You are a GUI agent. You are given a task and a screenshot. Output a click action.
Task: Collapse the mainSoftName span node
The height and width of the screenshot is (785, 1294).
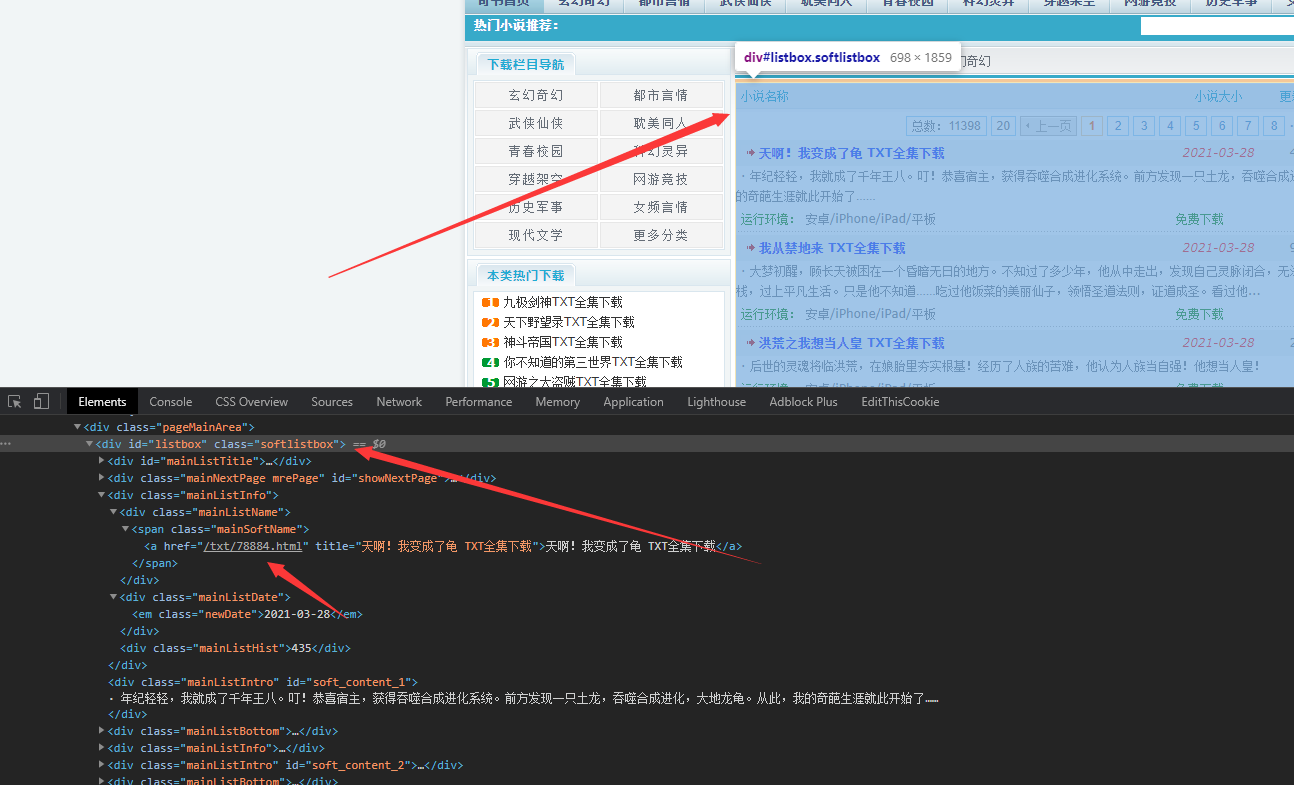tap(125, 529)
